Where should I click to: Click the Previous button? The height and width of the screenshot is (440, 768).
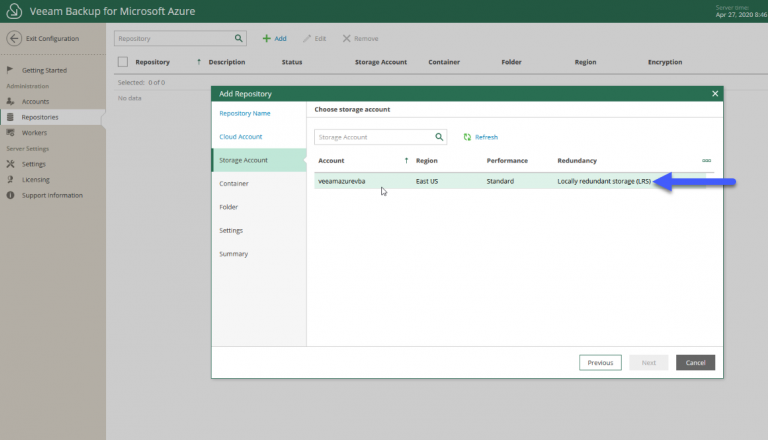coord(600,363)
